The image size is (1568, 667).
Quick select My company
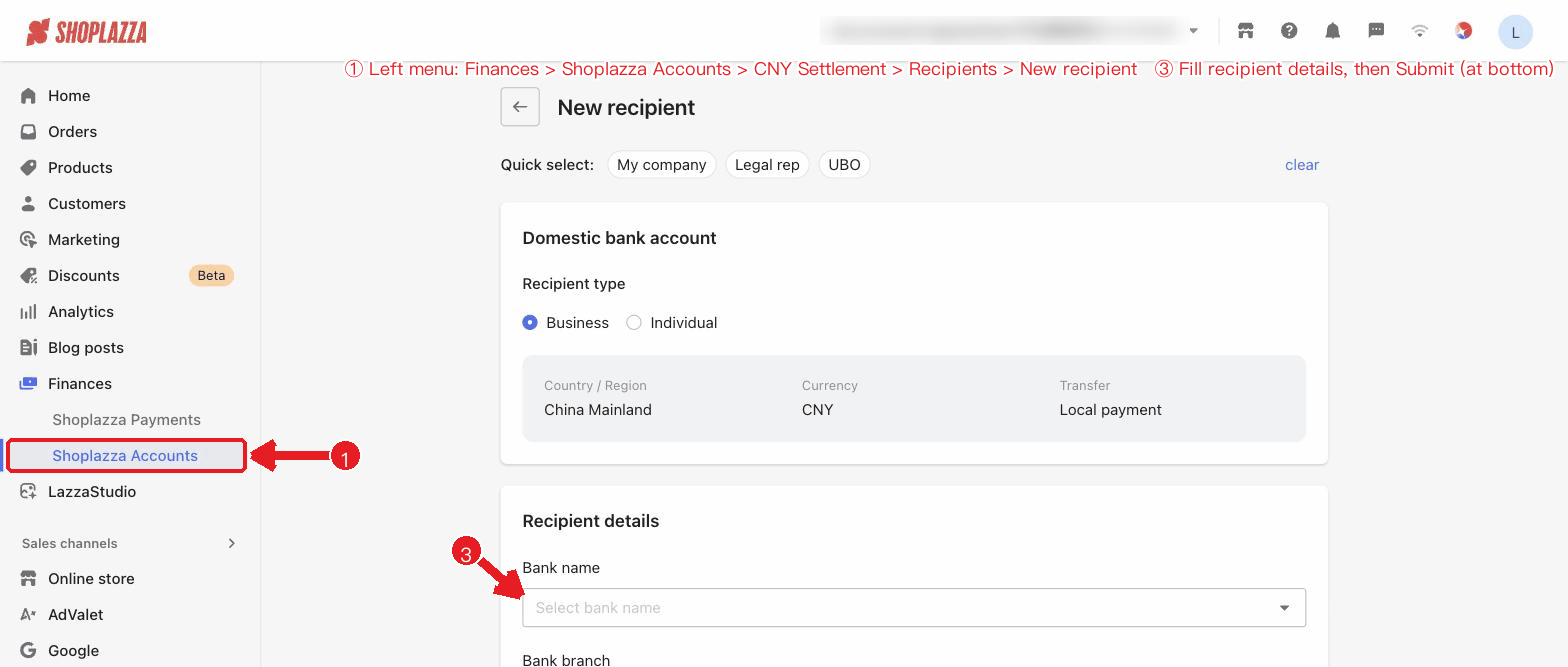[x=662, y=165]
